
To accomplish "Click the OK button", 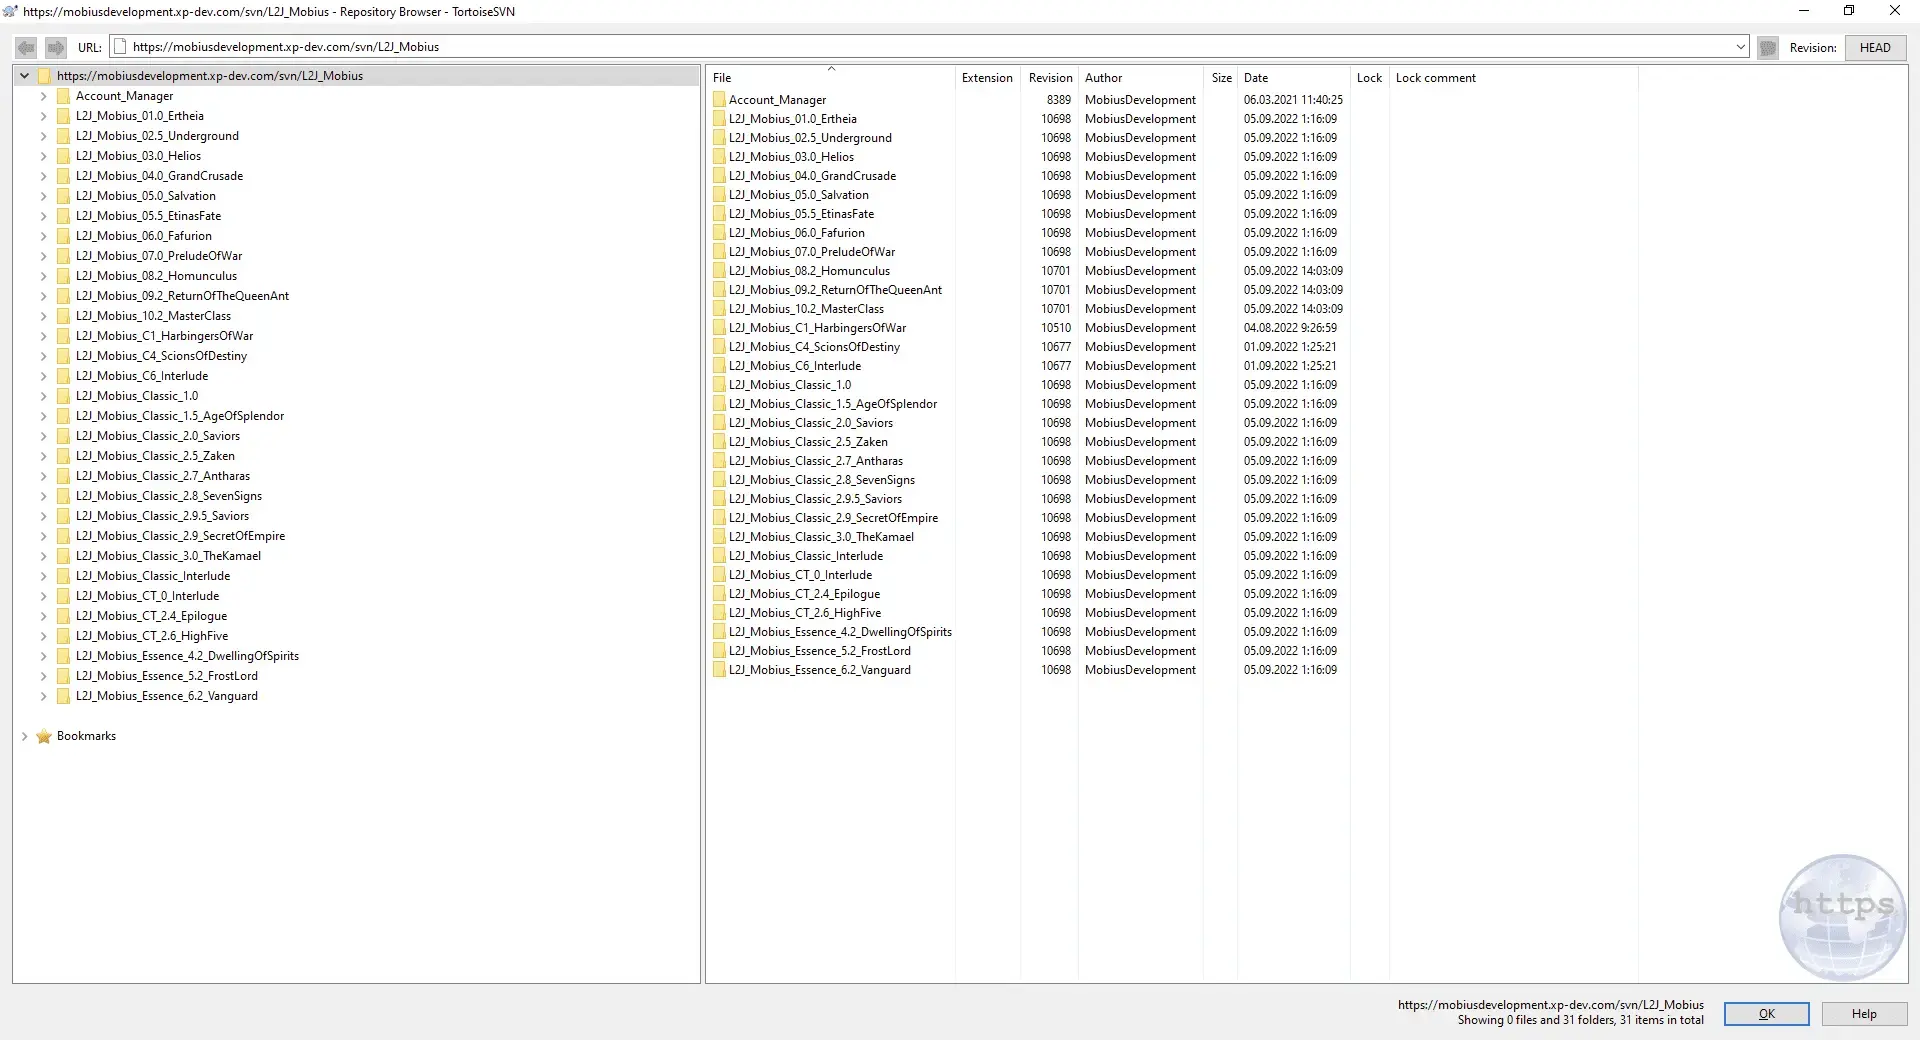I will 1766,1014.
